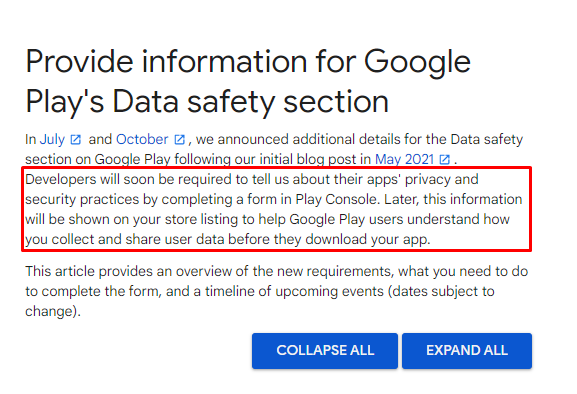Click the 'Provide information for Google' heading line
The image size is (577, 394).
(248, 63)
